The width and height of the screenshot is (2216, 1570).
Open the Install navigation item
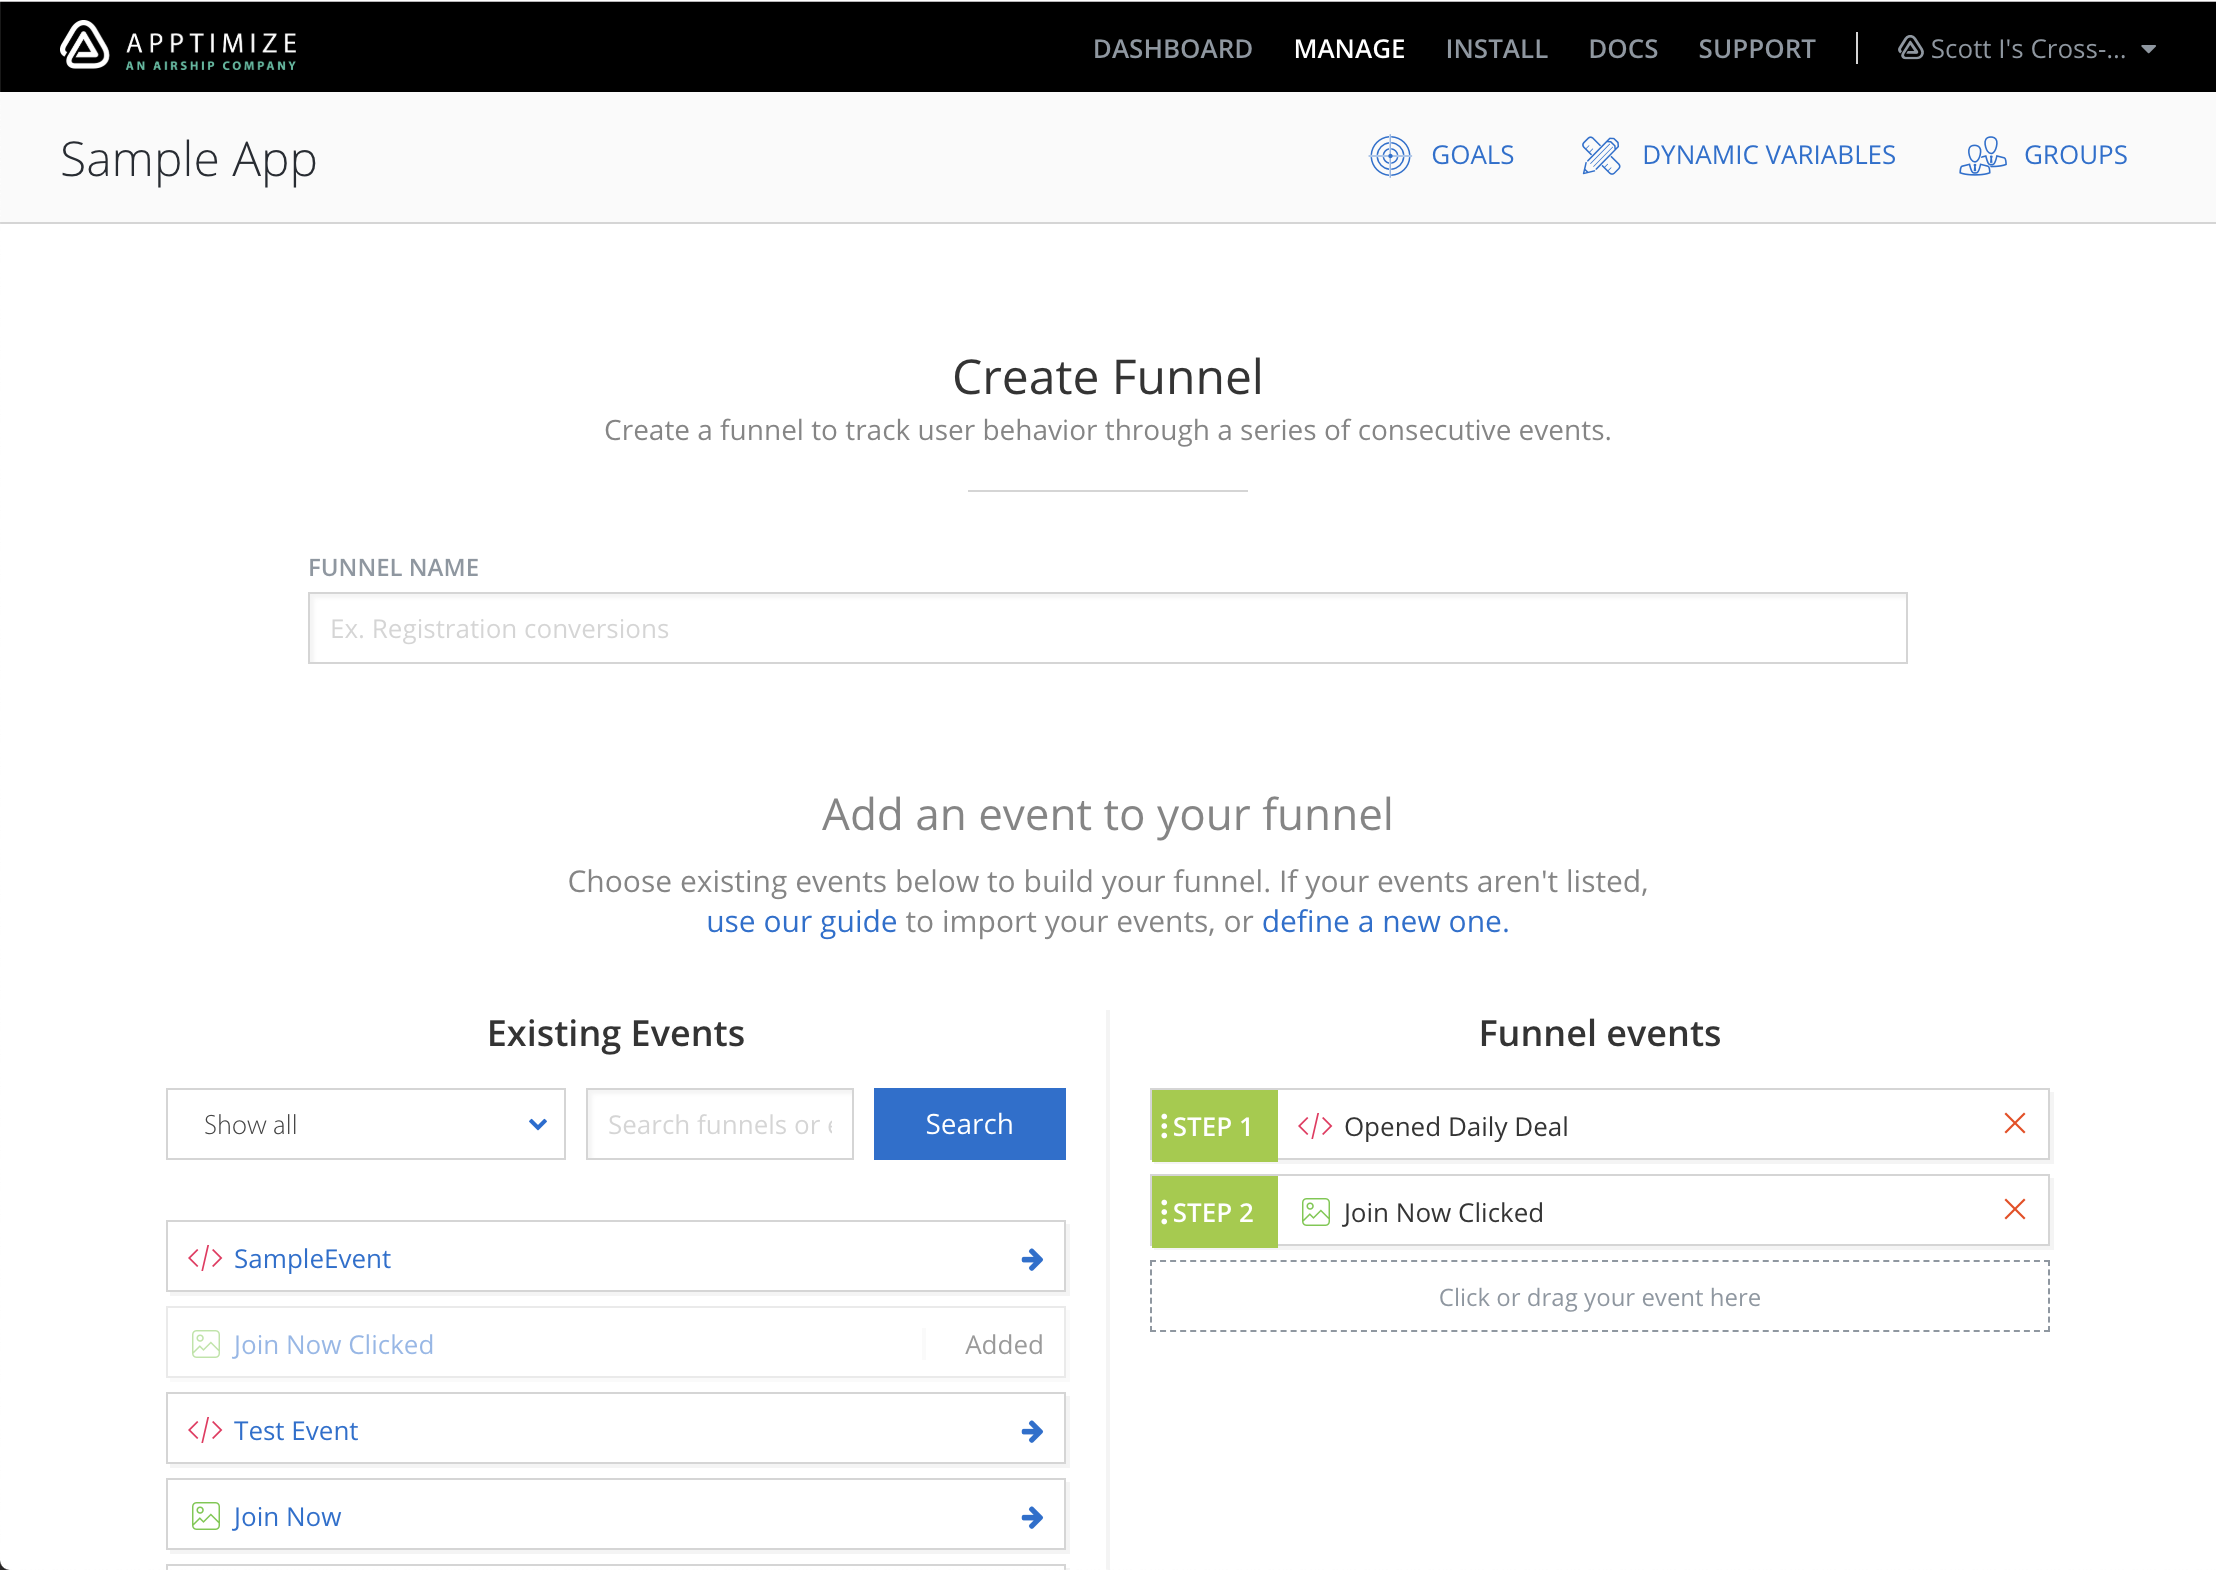pyautogui.click(x=1496, y=49)
